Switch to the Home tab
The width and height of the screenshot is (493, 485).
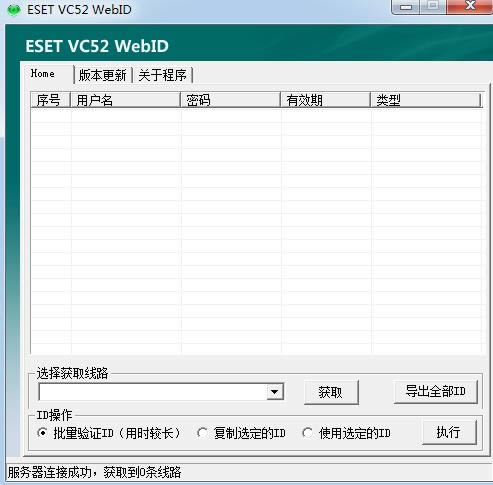pyautogui.click(x=50, y=74)
